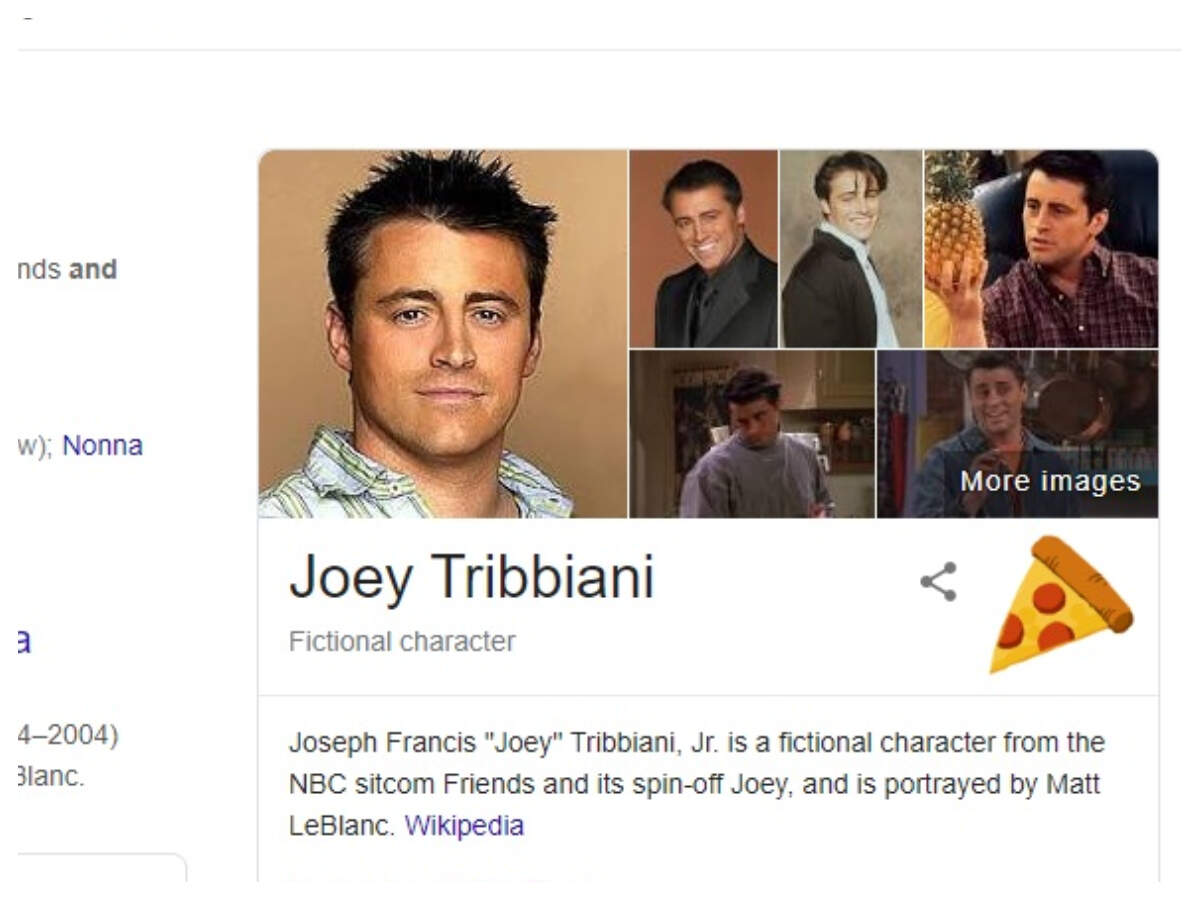This screenshot has height=900, width=1200.
Task: Open thumbnail of Joey in denim jacket
Action: 1018,434
